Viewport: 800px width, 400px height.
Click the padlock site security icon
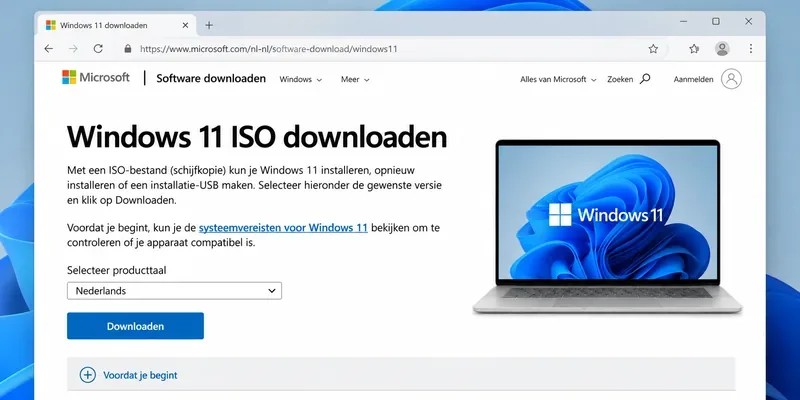[128, 49]
